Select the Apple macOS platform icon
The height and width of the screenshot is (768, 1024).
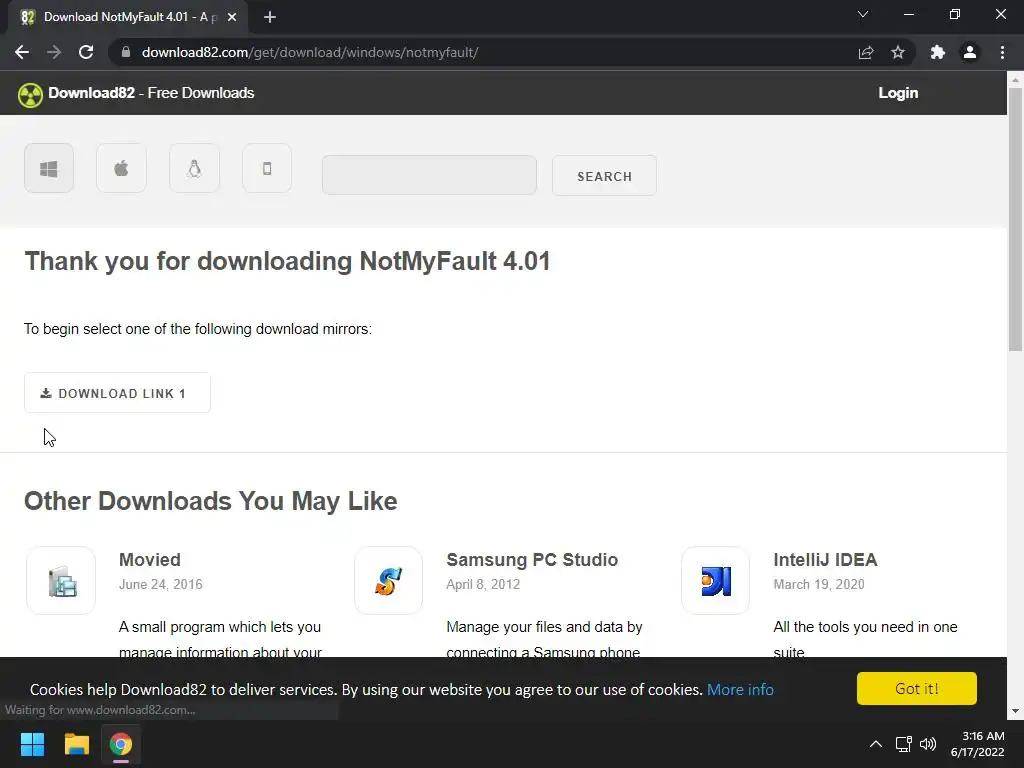coord(121,168)
